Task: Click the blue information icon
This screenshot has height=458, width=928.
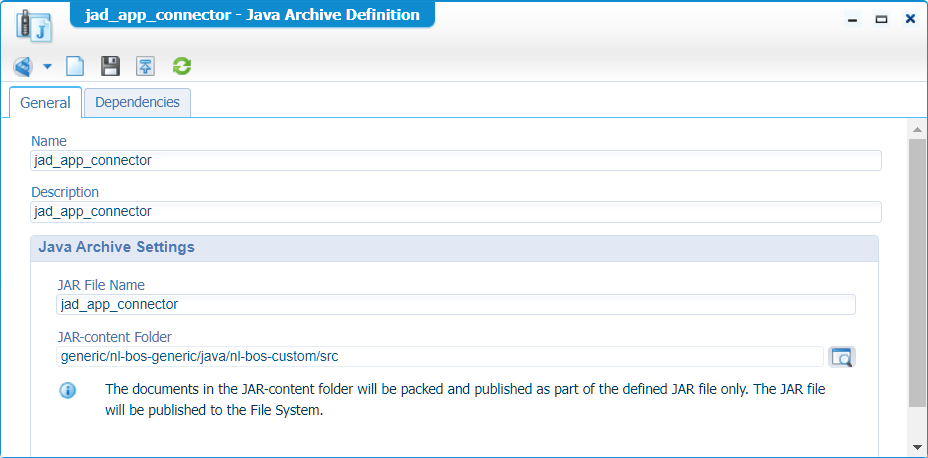Action: [x=68, y=391]
